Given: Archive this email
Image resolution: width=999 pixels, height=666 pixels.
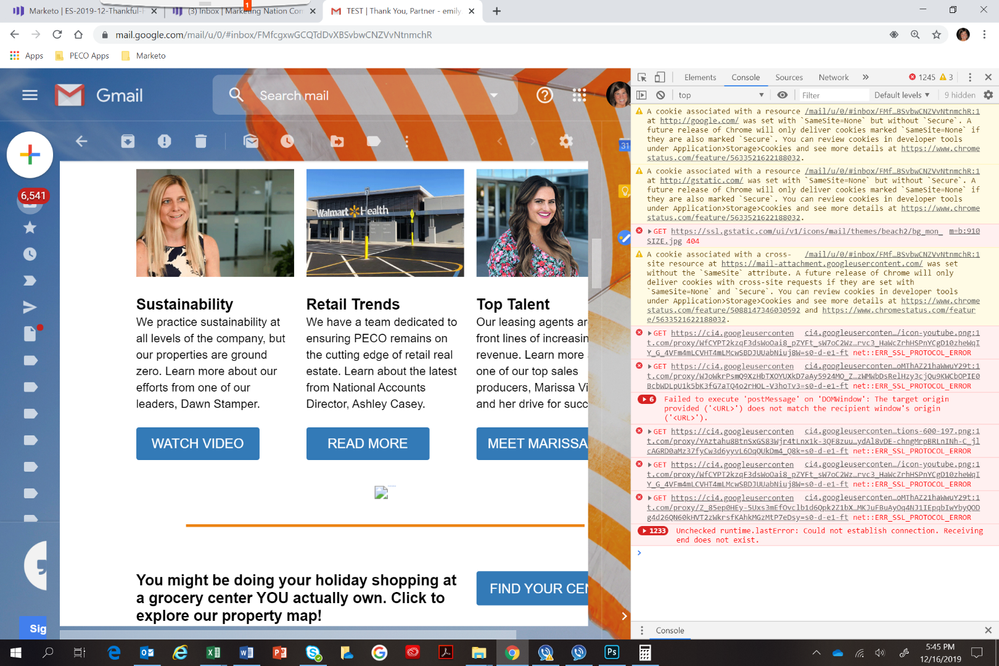Looking at the screenshot, I should pos(127,141).
